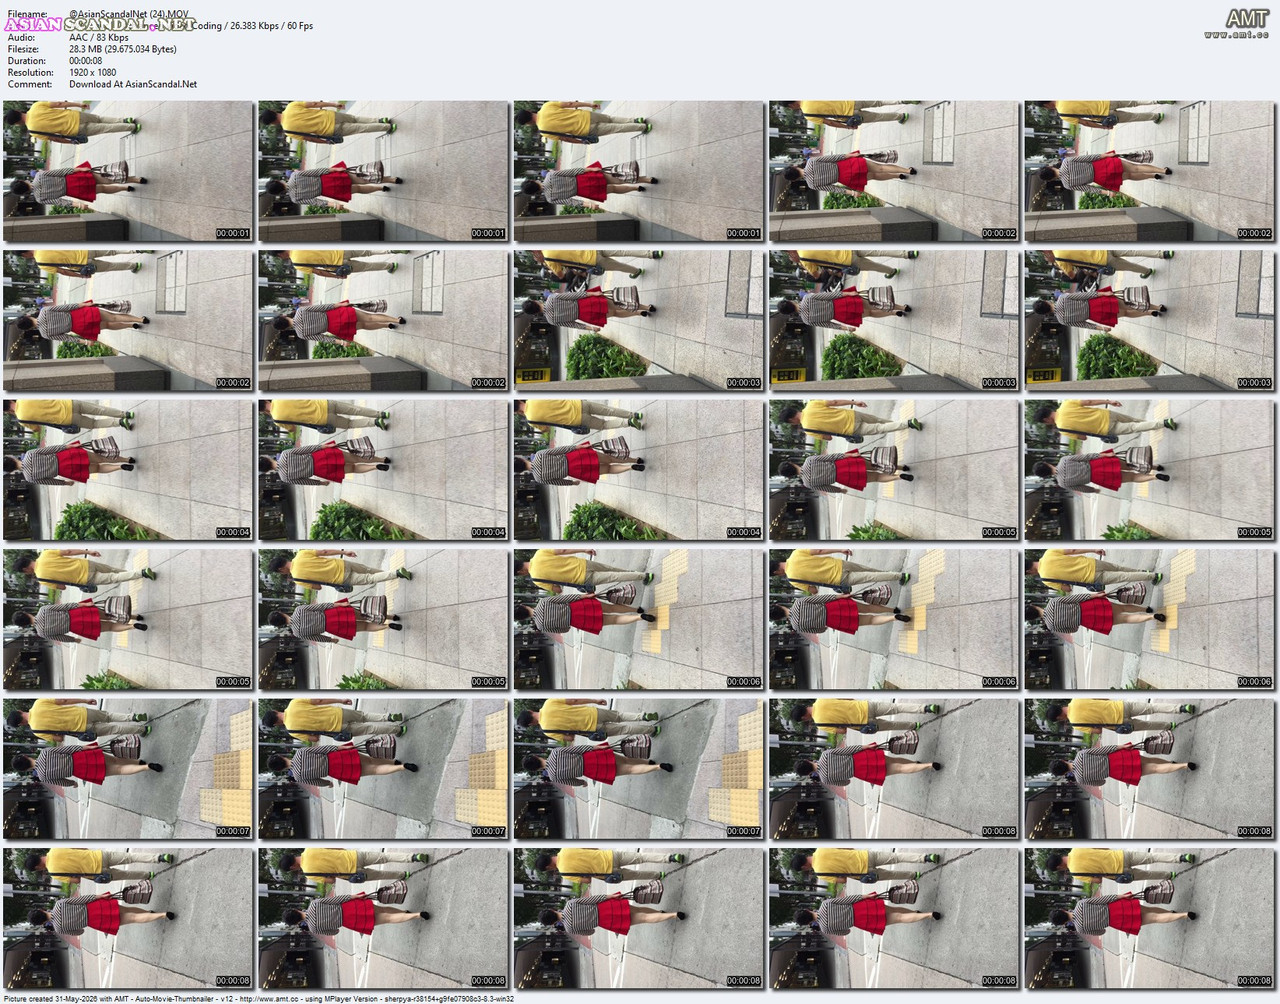Open the first thumbnail stamped 00:00:04
This screenshot has height=1004, width=1280.
coord(128,470)
